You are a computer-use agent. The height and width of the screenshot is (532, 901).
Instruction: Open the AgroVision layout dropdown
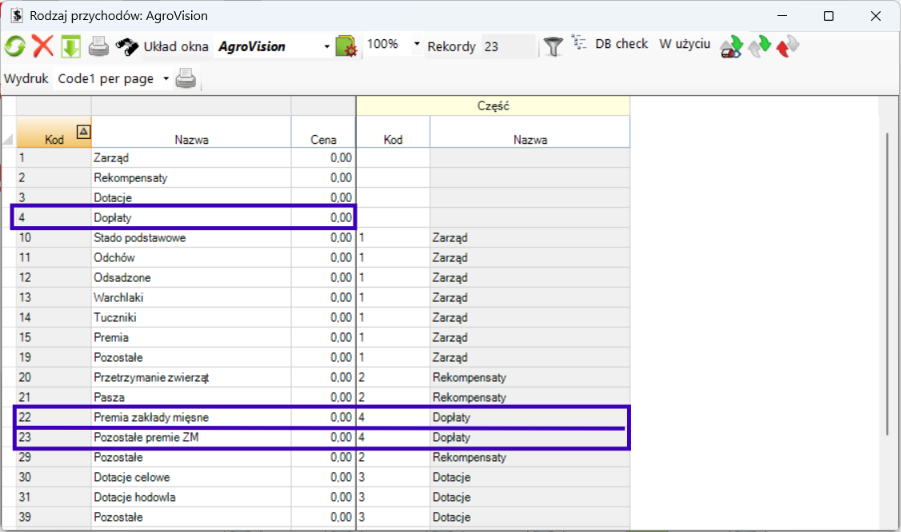(326, 47)
